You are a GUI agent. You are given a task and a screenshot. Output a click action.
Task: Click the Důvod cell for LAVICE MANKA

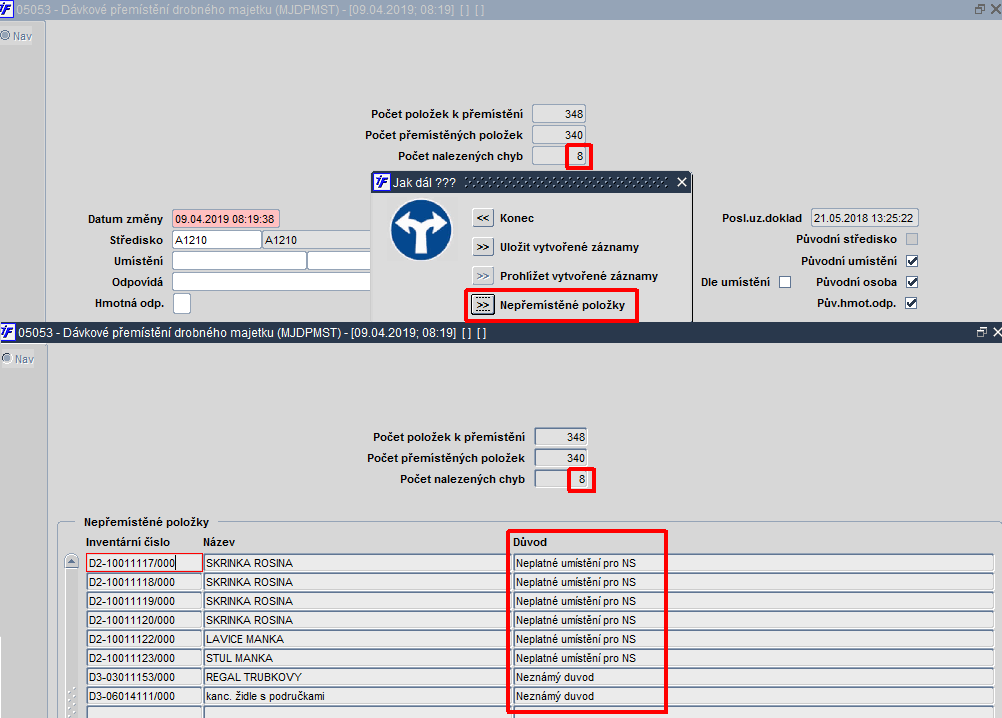coord(753,639)
